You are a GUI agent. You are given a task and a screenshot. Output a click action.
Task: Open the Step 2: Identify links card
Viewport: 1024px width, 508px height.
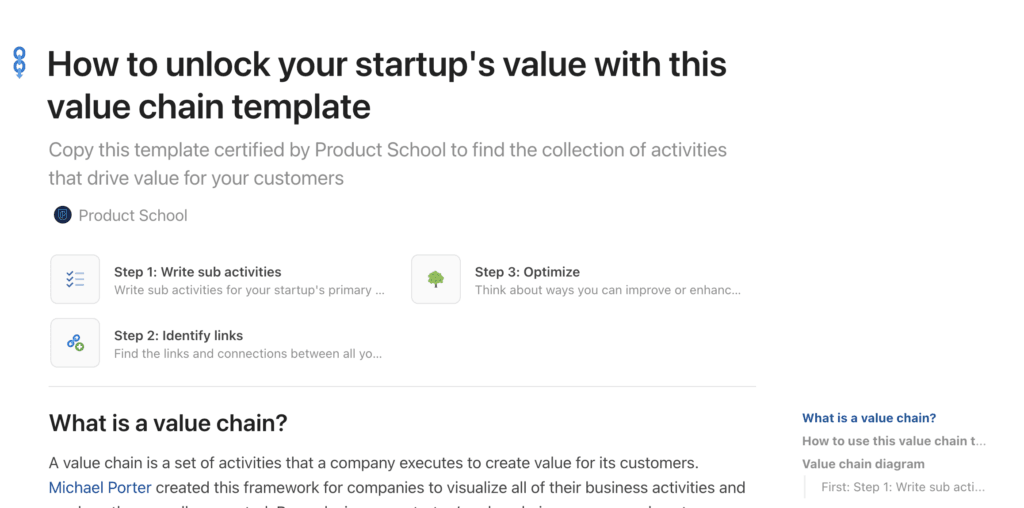[179, 336]
